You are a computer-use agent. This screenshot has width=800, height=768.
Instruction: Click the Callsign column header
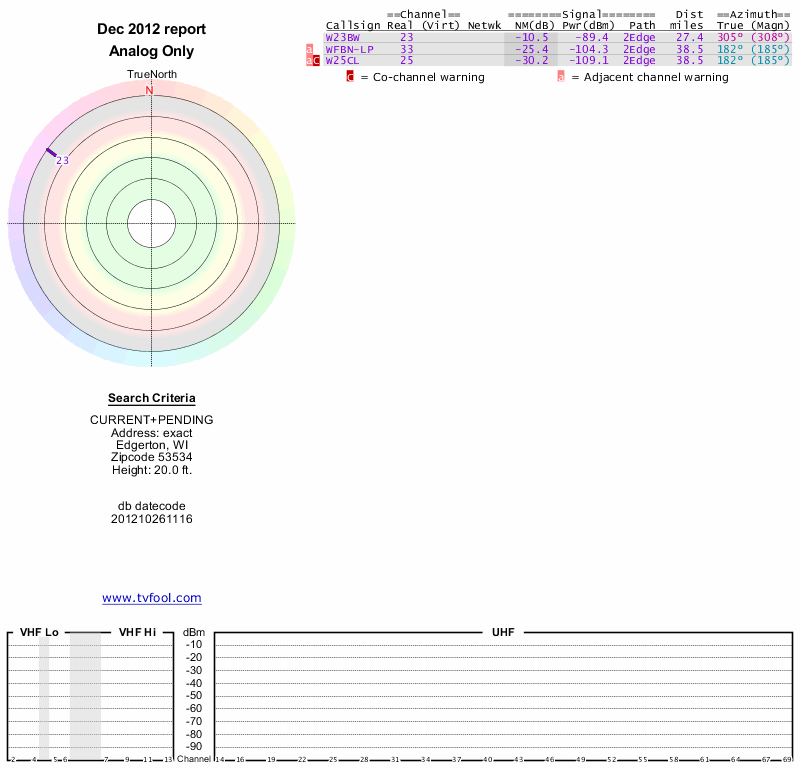[353, 25]
